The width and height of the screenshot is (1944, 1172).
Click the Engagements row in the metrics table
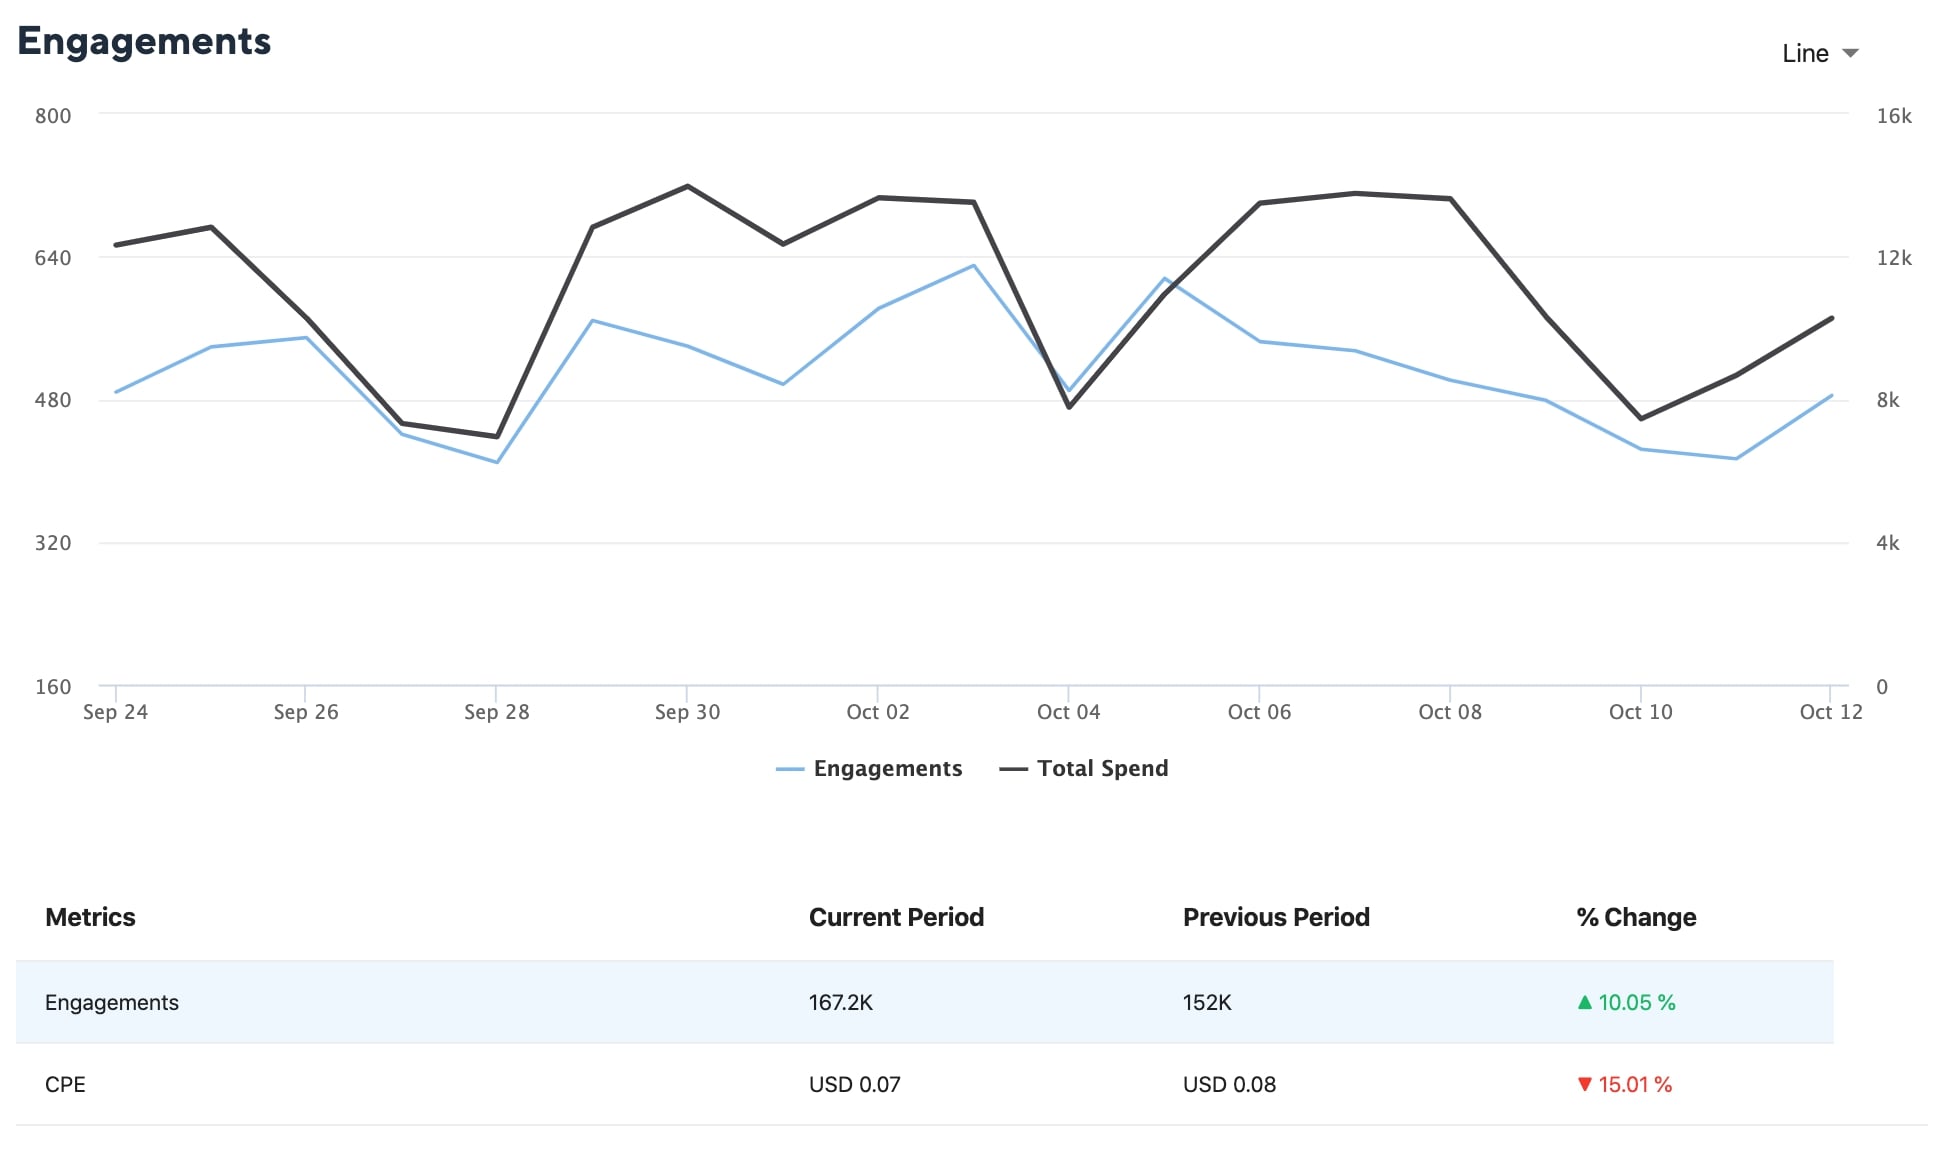(112, 1002)
